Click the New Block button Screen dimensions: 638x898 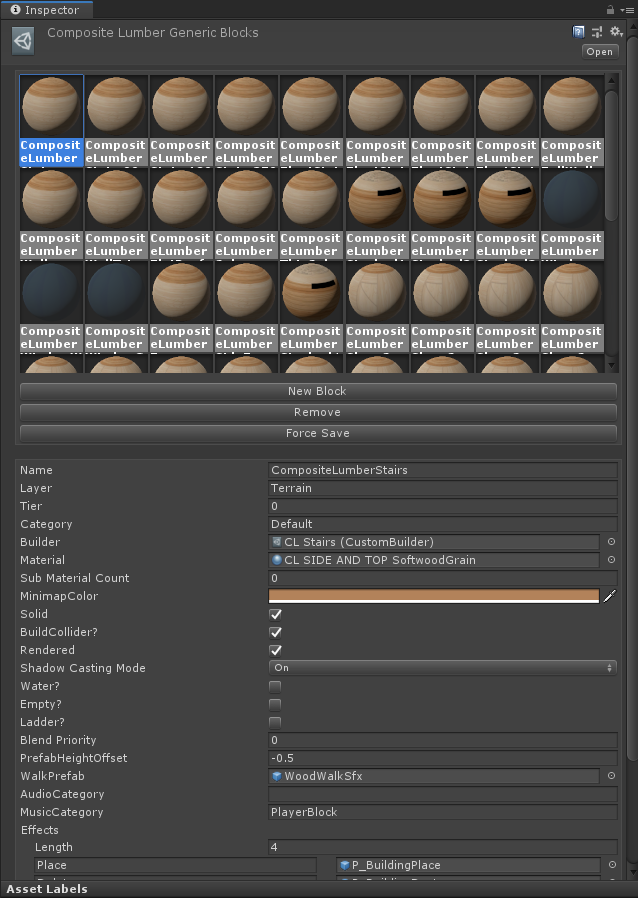pyautogui.click(x=318, y=391)
